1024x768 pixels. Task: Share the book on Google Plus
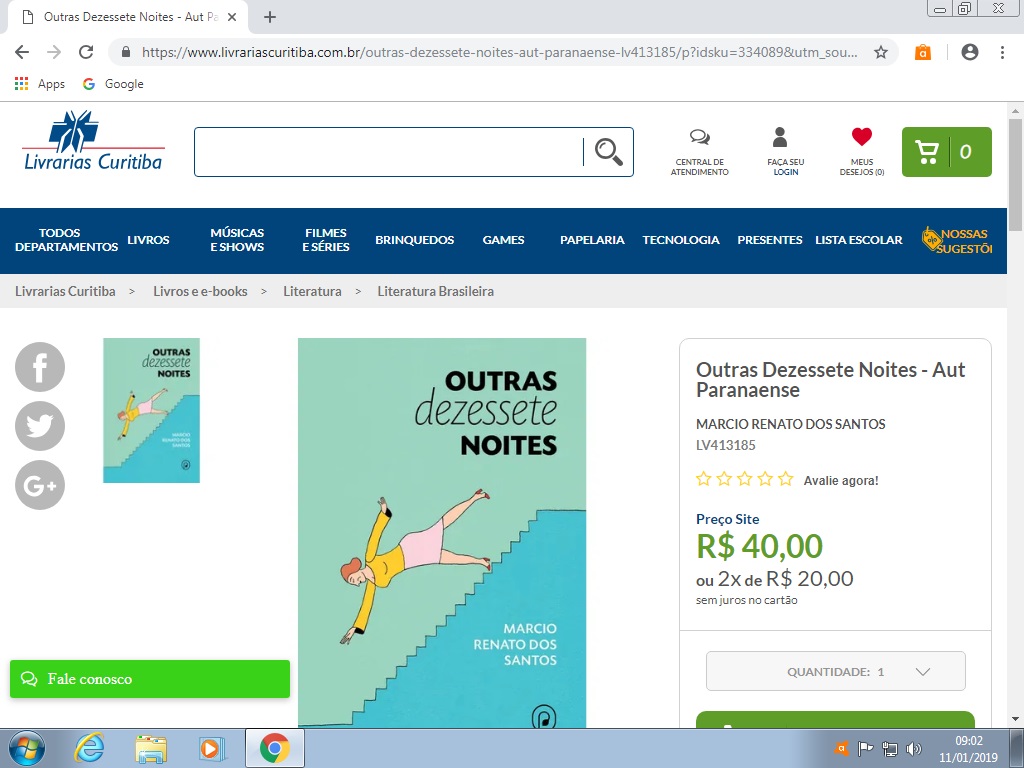[40, 485]
